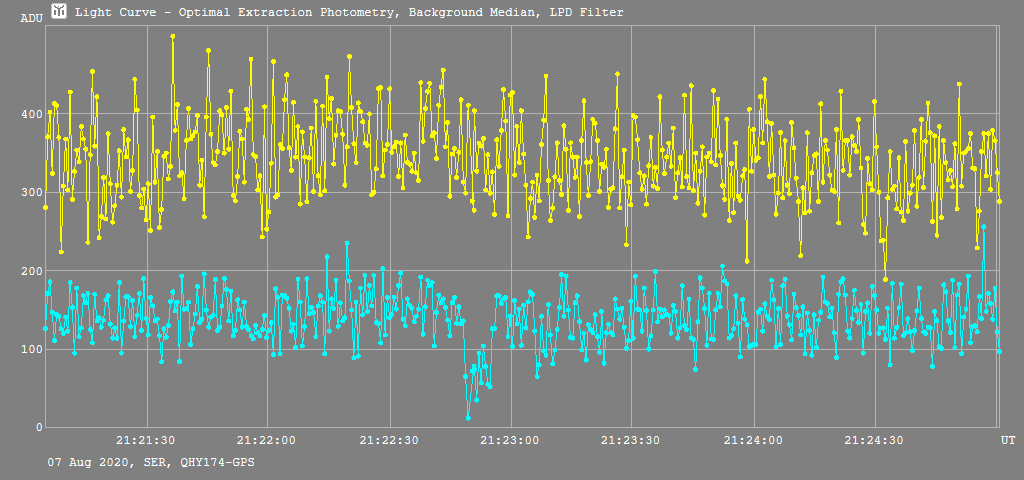Select the 100 value on the ADU axis
This screenshot has height=480, width=1024.
(31, 349)
